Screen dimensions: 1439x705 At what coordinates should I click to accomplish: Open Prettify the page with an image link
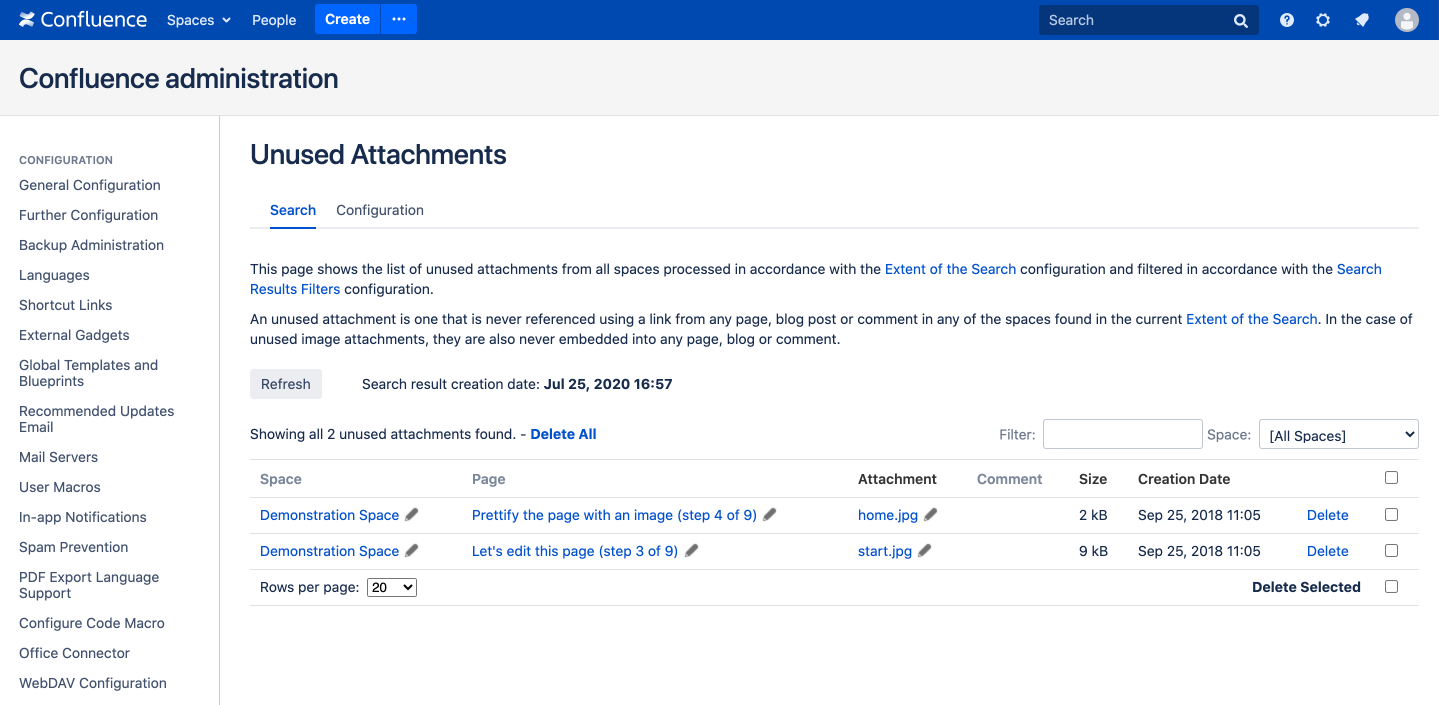pos(614,515)
